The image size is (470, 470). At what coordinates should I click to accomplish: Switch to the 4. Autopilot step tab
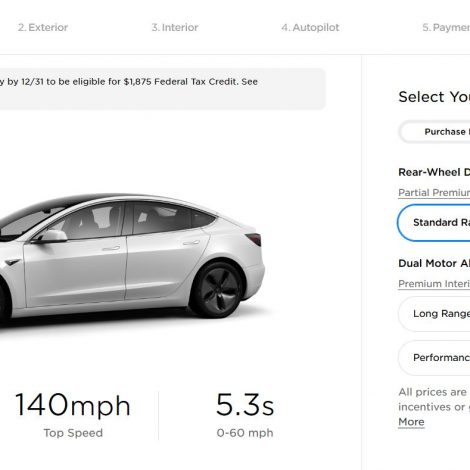310,27
